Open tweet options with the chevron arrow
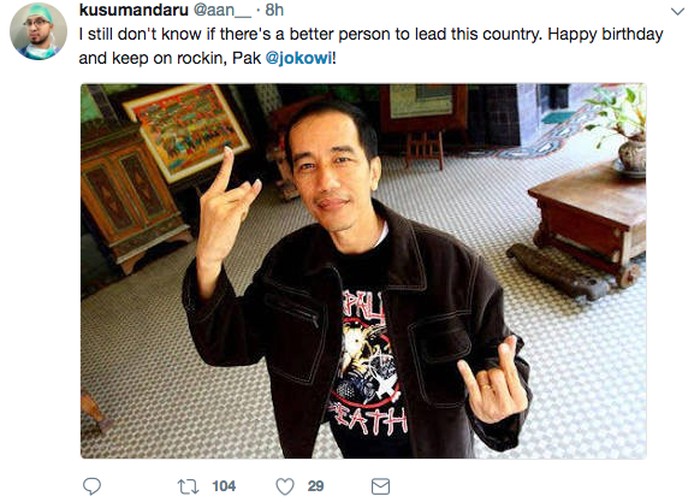This screenshot has height=502, width=700. [678, 11]
